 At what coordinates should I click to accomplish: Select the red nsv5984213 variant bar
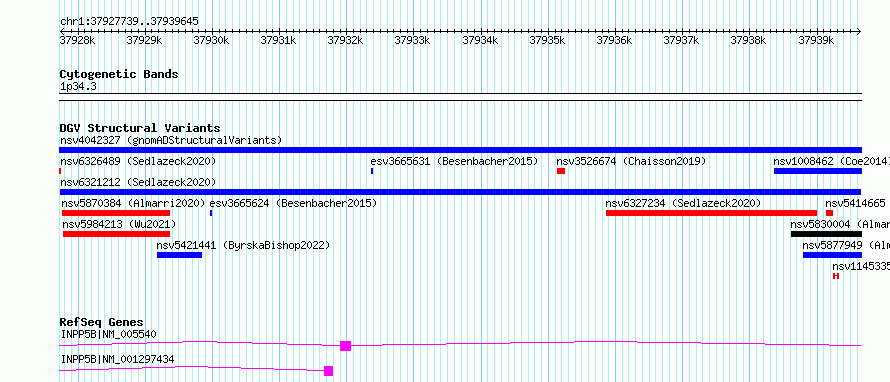pyautogui.click(x=116, y=234)
